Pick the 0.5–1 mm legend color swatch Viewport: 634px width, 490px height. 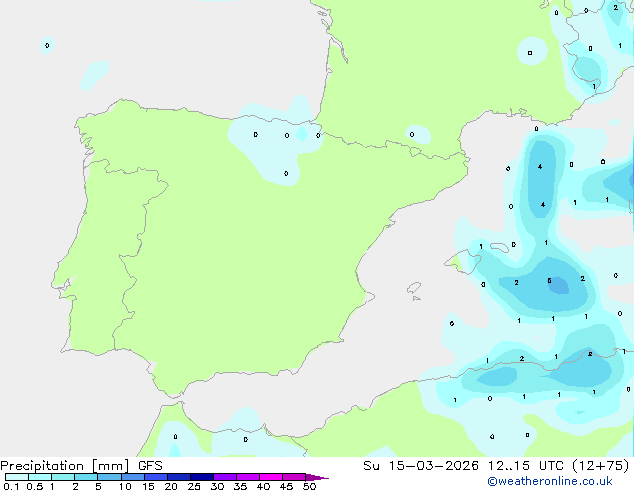point(40,477)
